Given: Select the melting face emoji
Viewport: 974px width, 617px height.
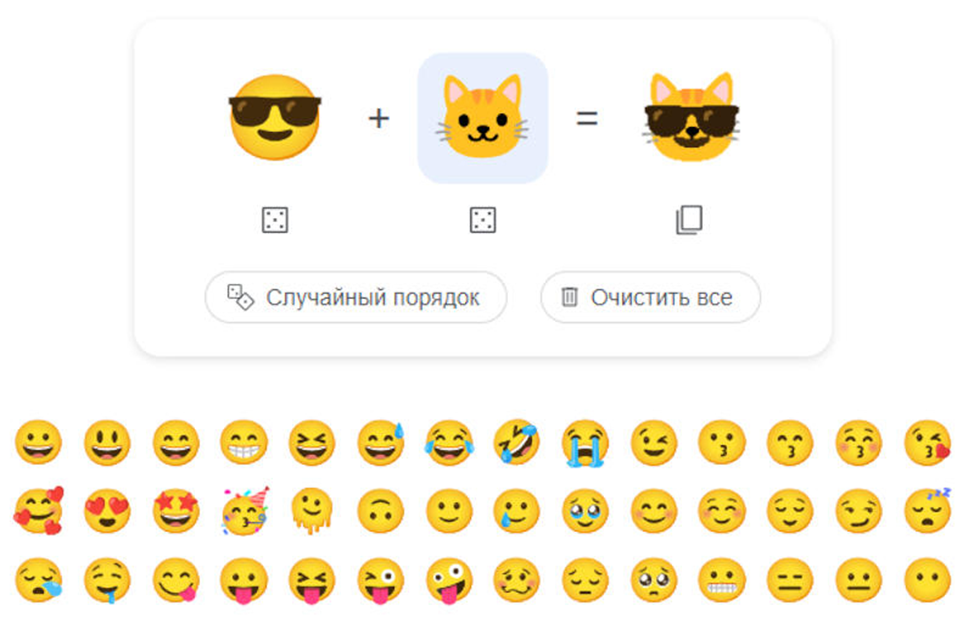Looking at the screenshot, I should [312, 511].
